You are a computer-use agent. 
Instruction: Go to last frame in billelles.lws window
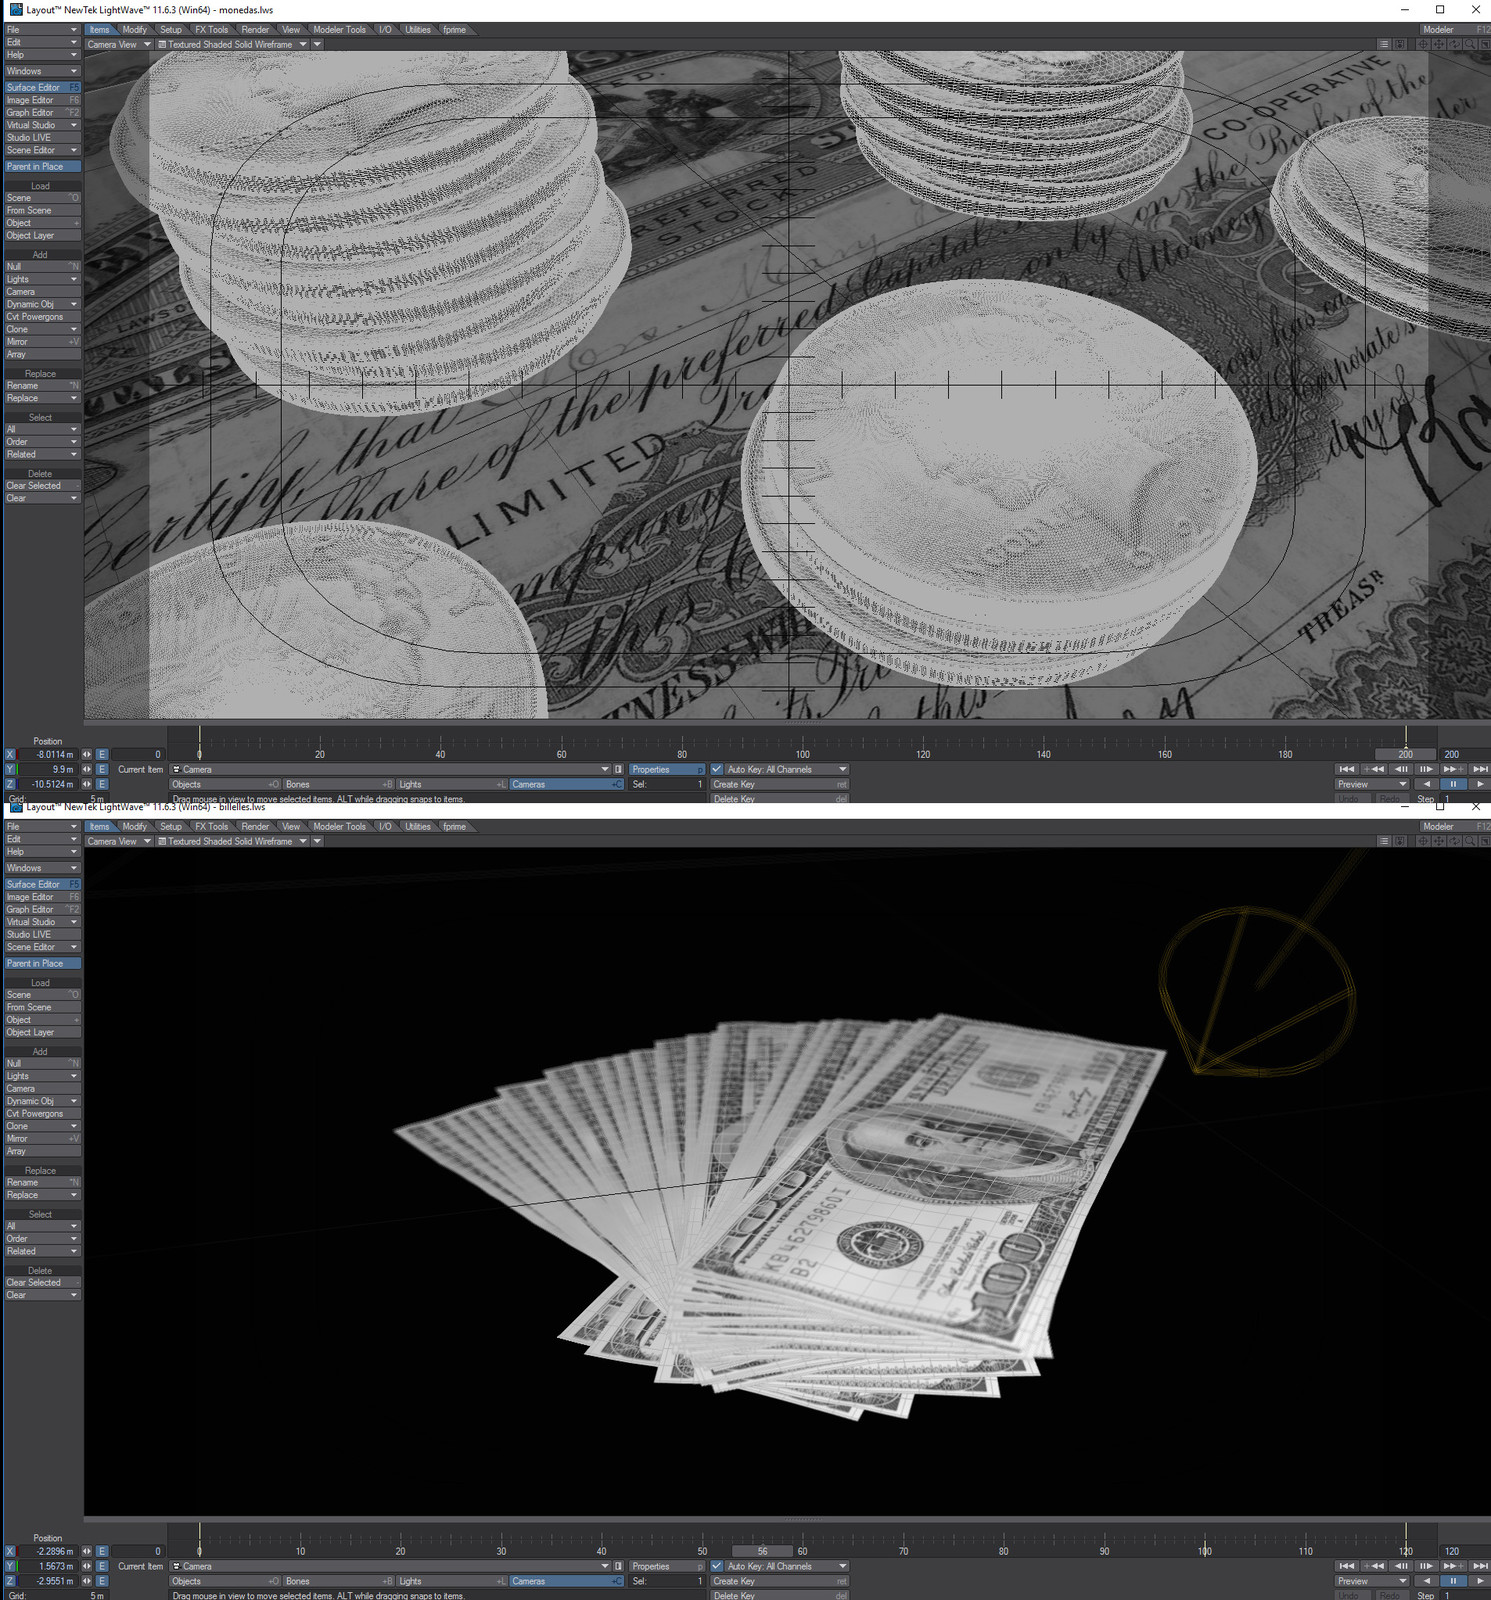(x=1480, y=1566)
